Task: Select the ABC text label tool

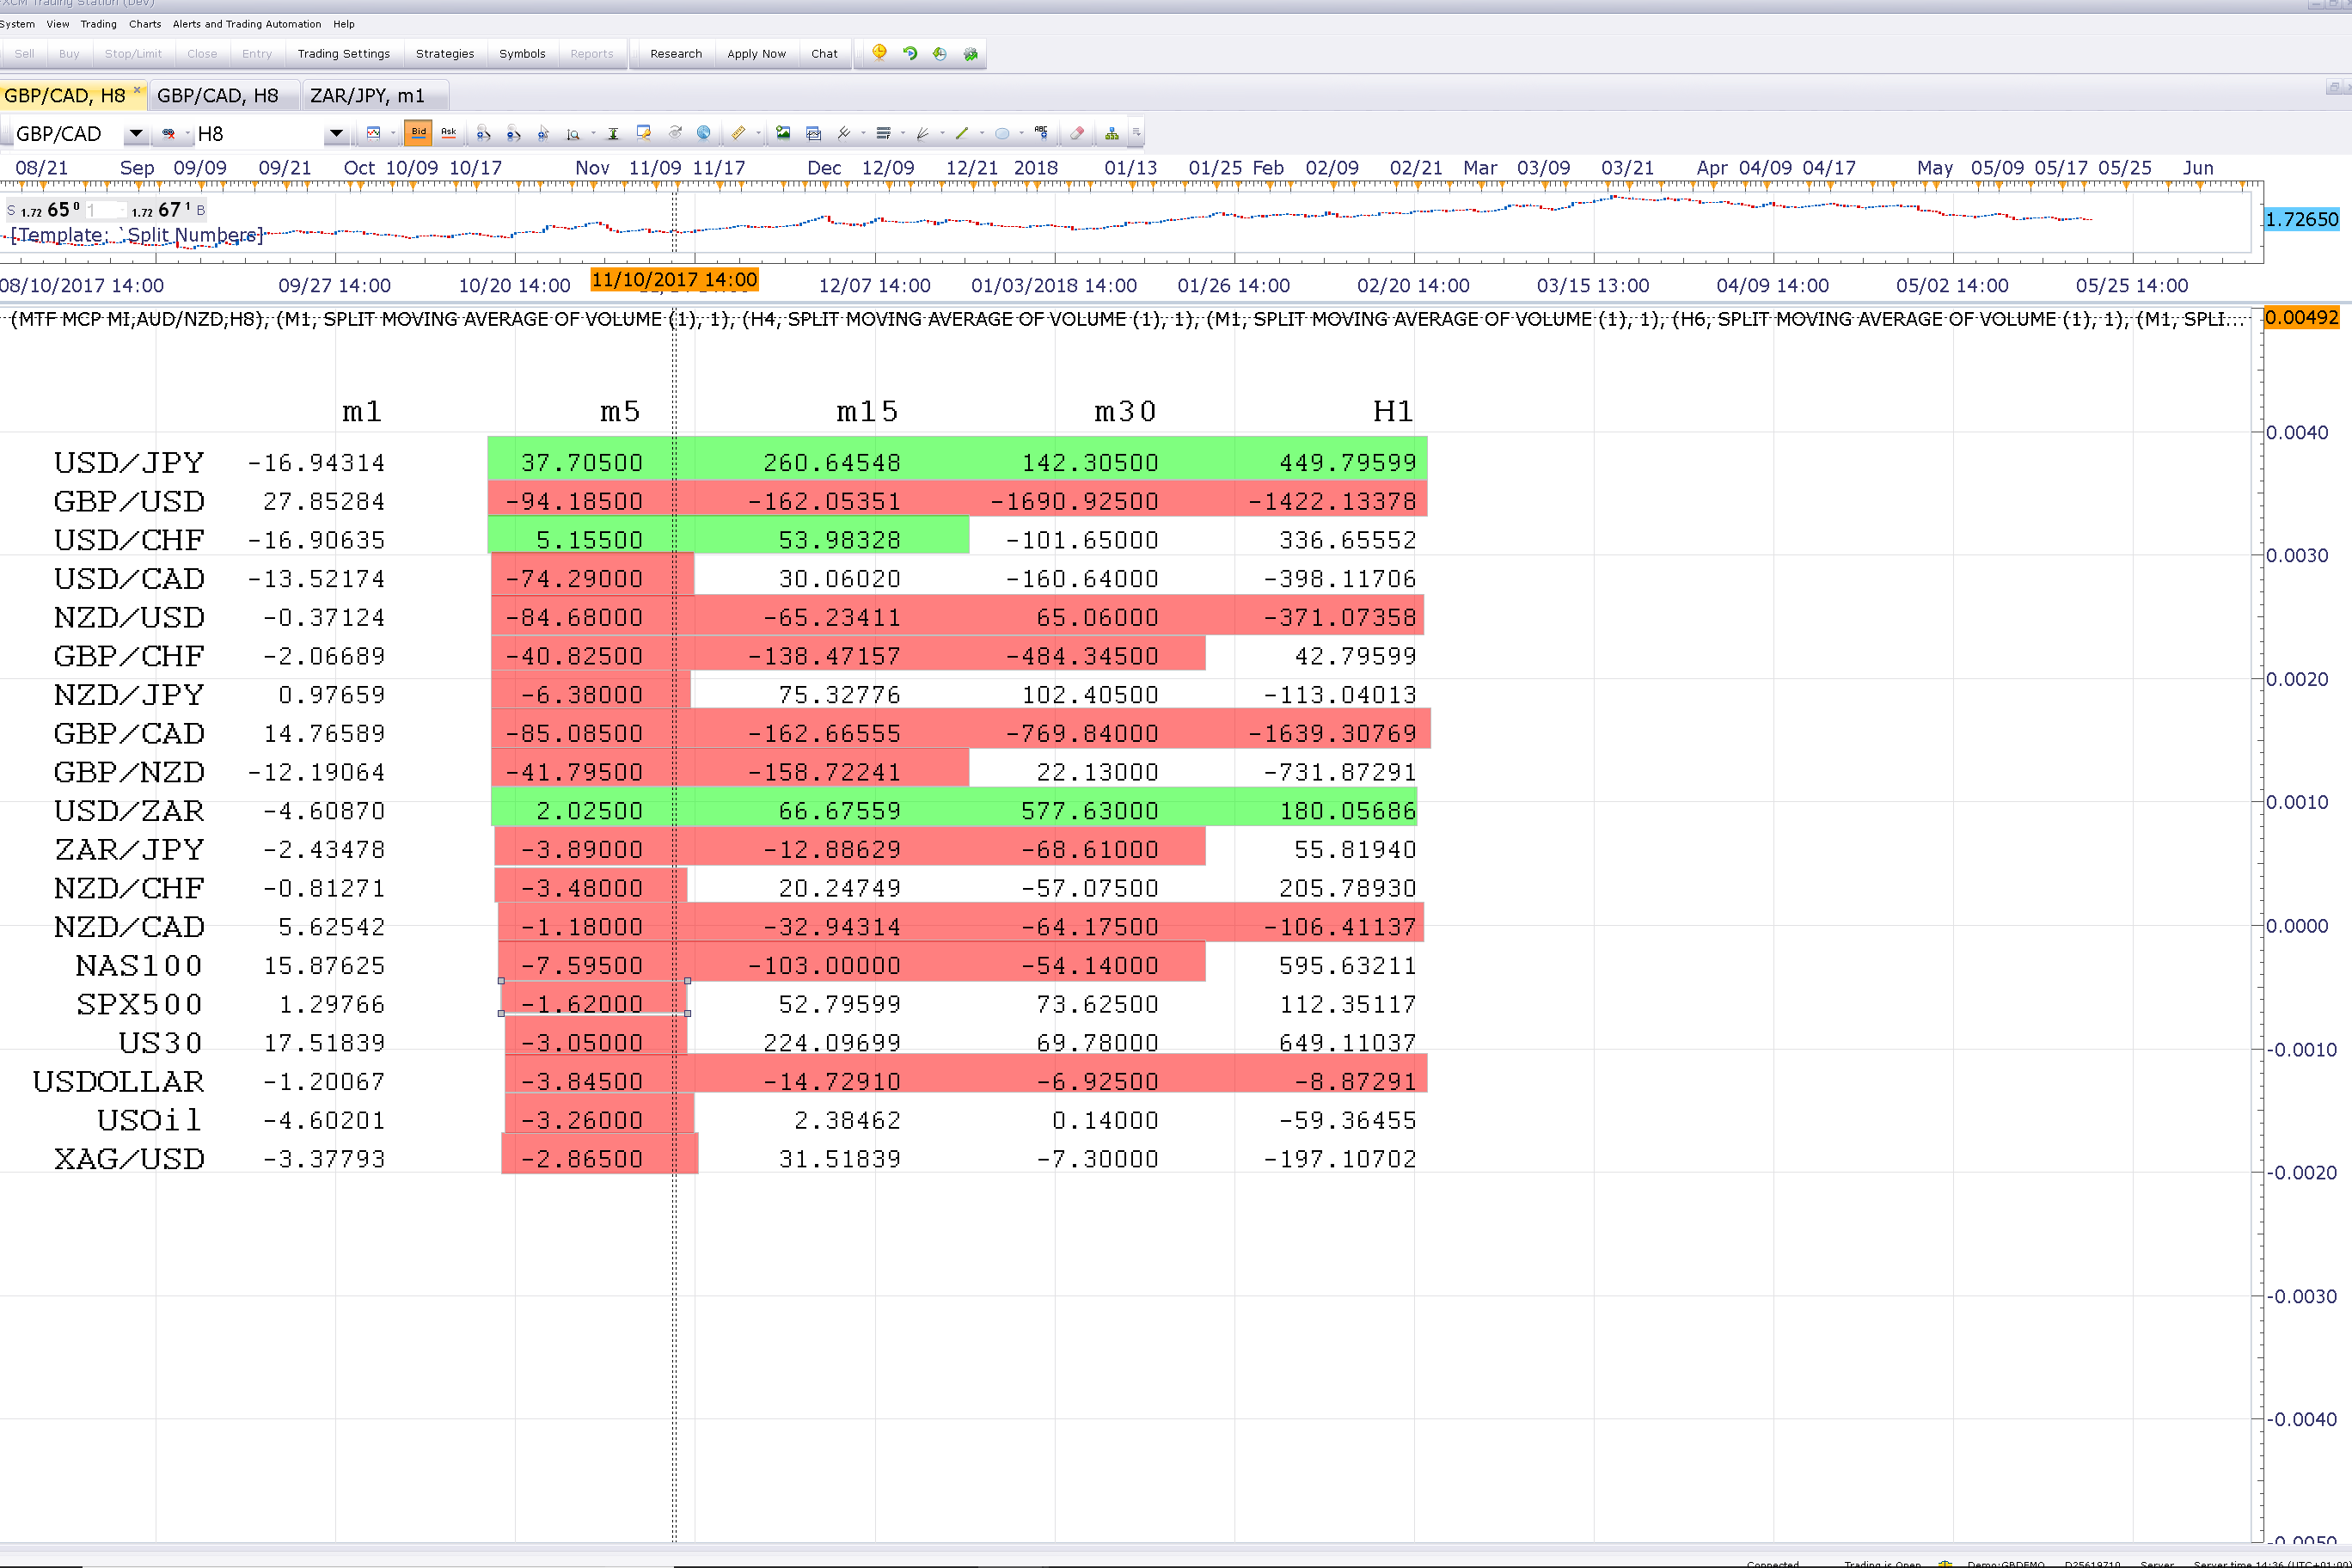Action: click(1041, 133)
